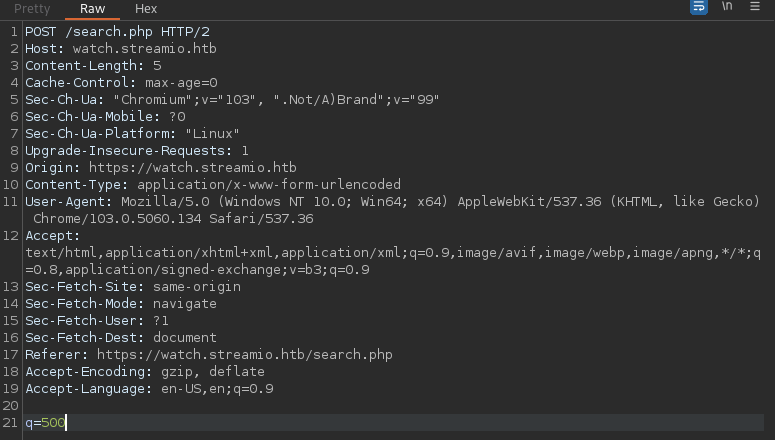Image resolution: width=775 pixels, height=440 pixels.
Task: Click the Referer URL ending in search.php
Action: tap(244, 354)
